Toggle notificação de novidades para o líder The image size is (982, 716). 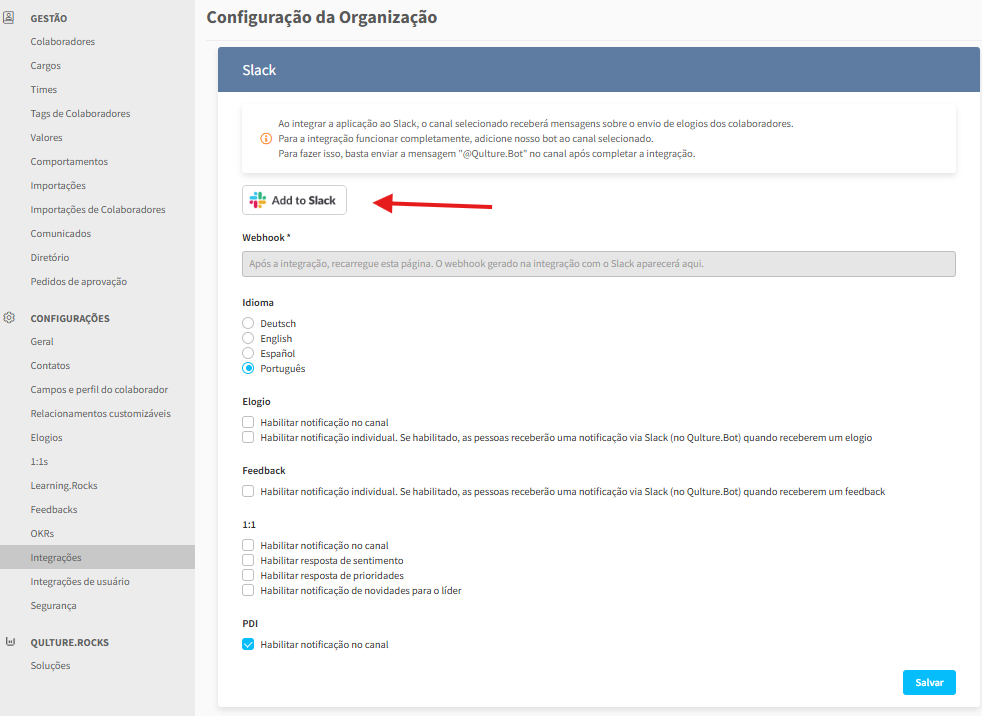click(x=248, y=590)
